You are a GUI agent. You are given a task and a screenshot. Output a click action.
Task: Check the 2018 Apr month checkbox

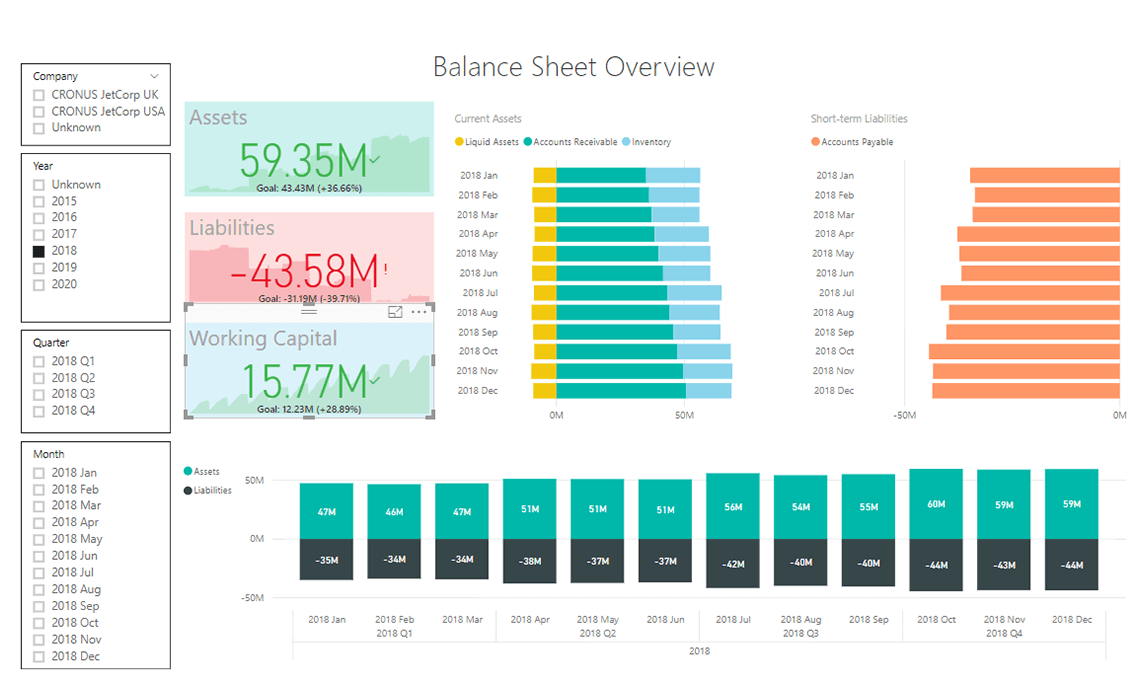(x=39, y=523)
